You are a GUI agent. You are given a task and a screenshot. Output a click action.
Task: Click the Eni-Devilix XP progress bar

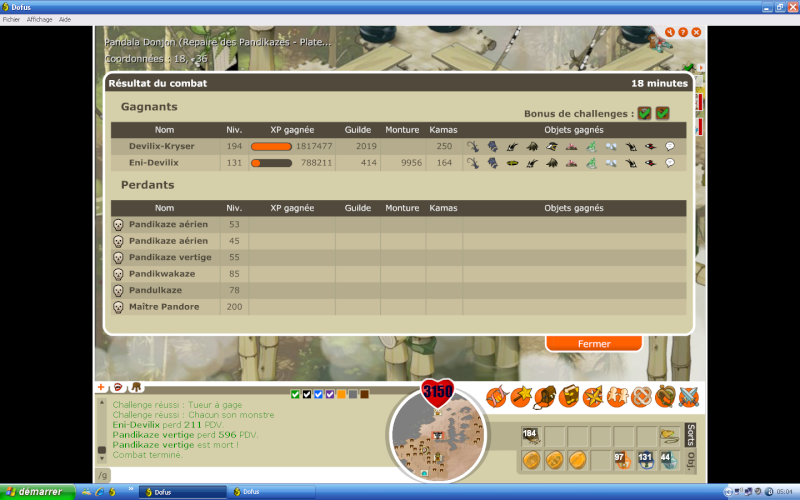271,163
